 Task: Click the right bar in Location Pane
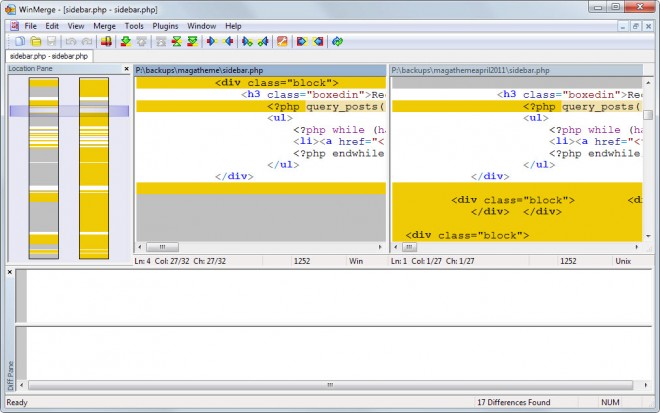click(x=93, y=168)
